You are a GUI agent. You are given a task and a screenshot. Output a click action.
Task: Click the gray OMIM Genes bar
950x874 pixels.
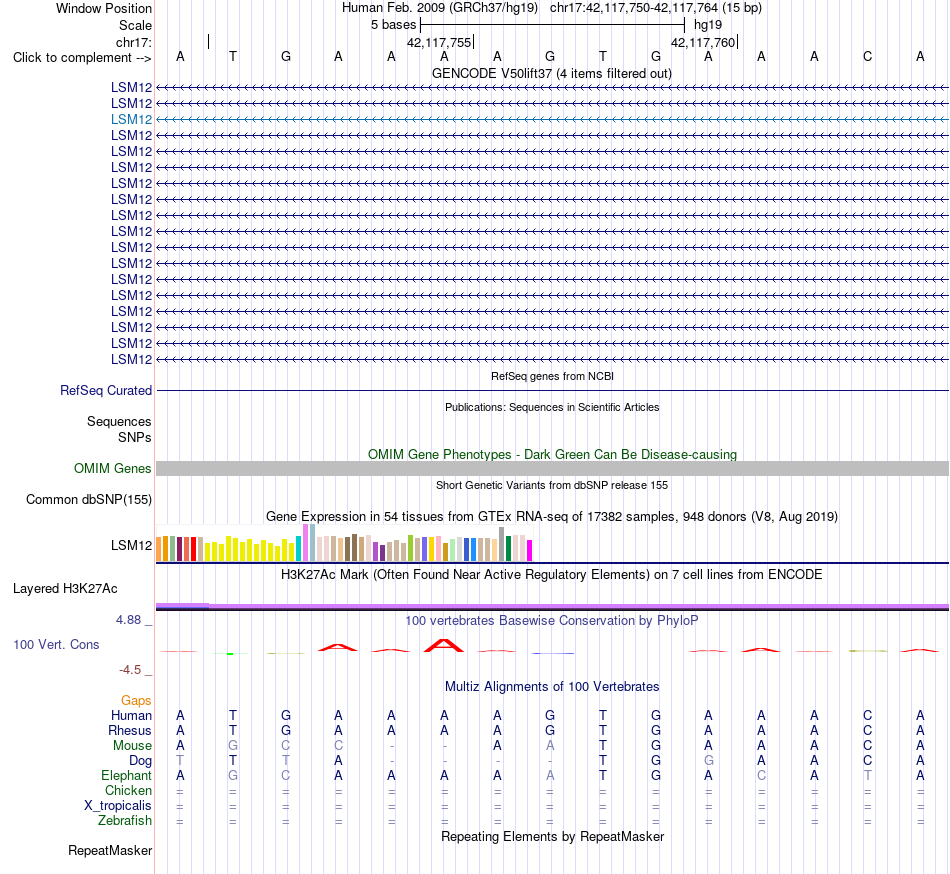552,468
